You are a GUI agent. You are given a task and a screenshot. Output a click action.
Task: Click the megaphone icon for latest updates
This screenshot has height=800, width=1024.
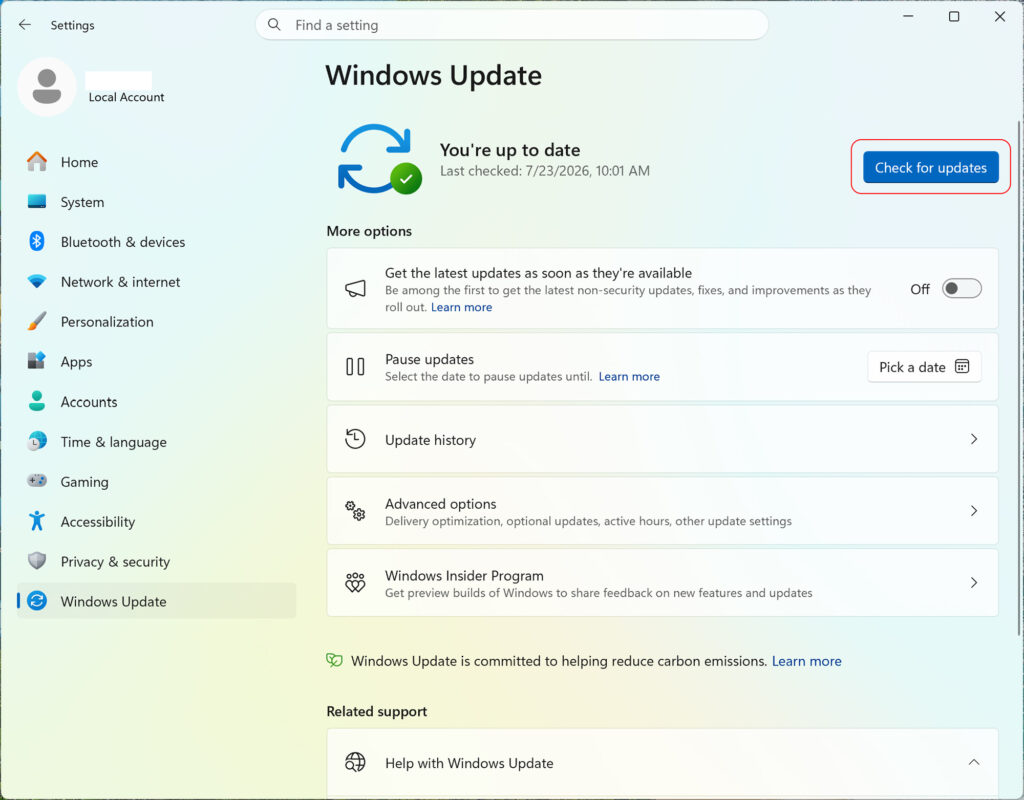(x=355, y=289)
